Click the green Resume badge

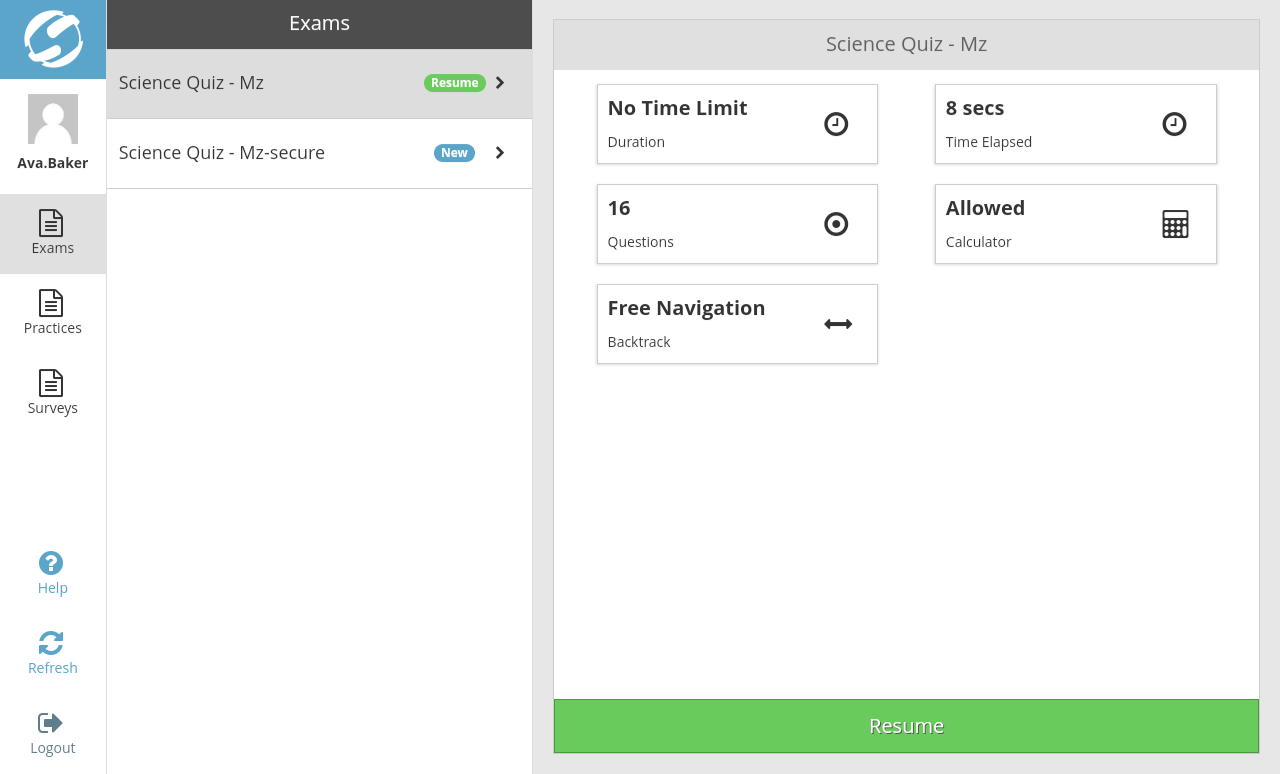(x=454, y=83)
